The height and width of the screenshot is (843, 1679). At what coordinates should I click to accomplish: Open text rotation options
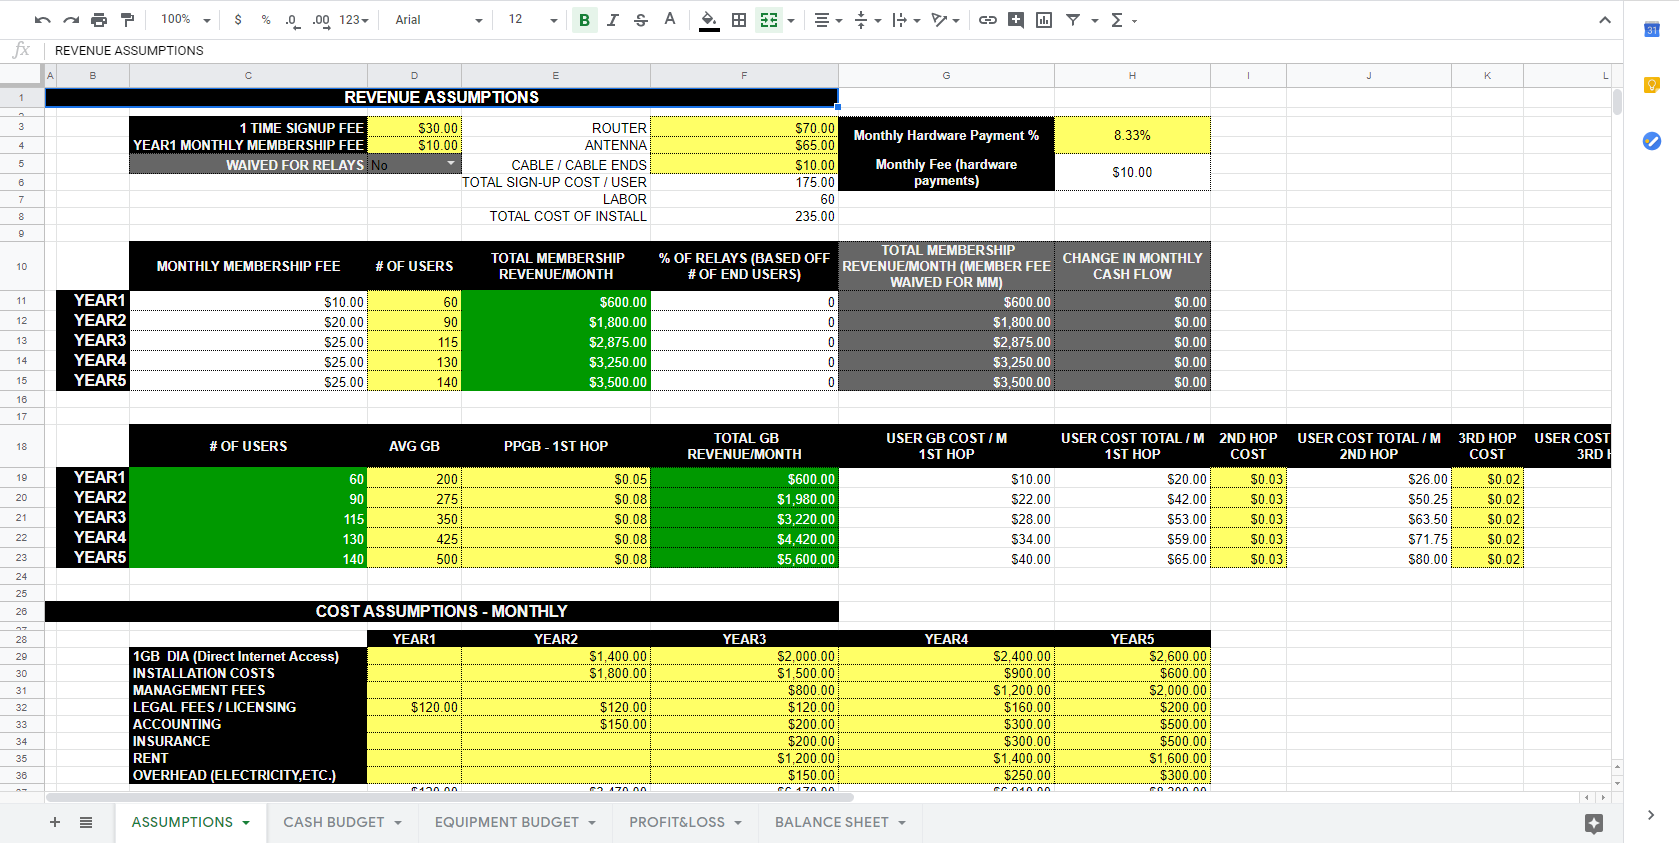(x=944, y=20)
